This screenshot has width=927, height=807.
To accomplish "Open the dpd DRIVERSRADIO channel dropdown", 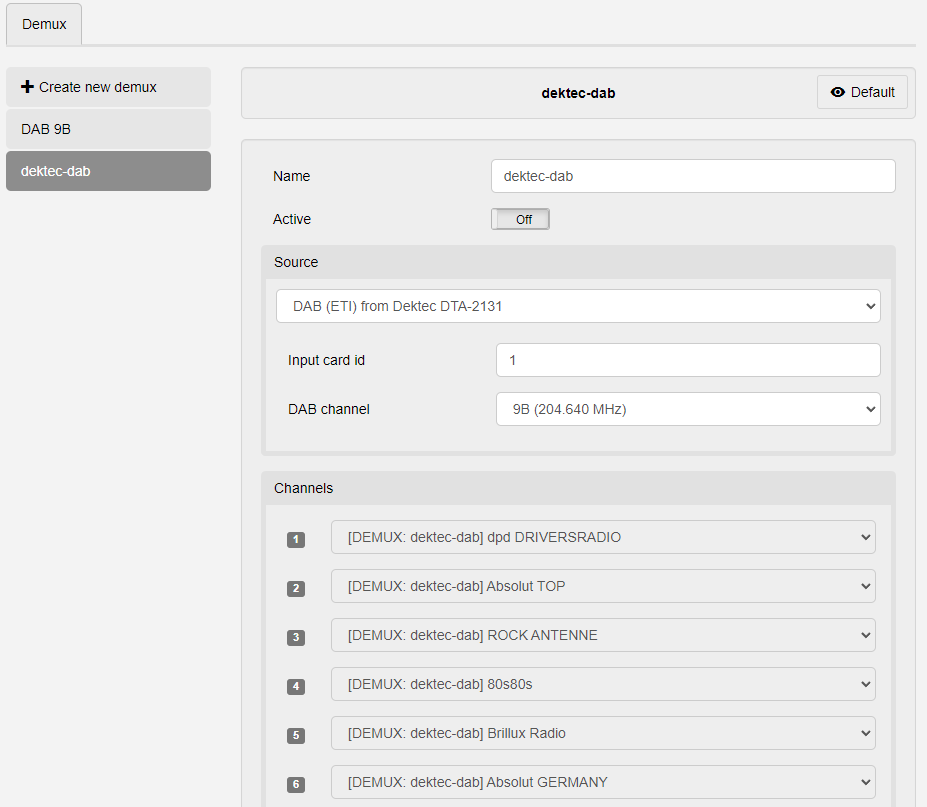I will coord(603,537).
